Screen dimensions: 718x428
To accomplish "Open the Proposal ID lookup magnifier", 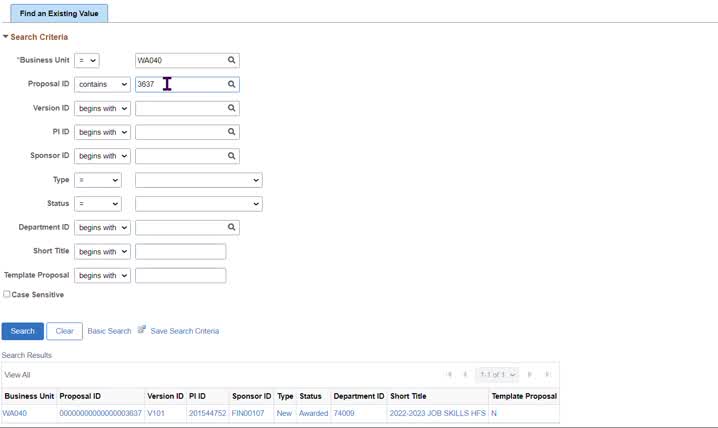I will coord(232,84).
